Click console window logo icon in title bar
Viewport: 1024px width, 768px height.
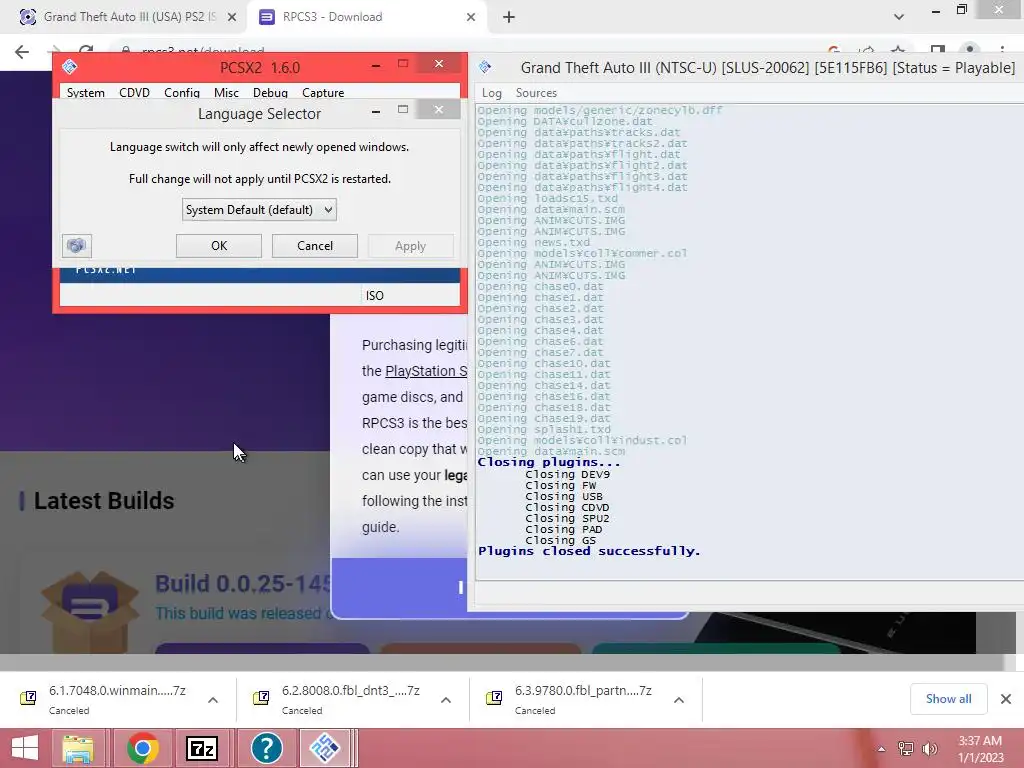click(485, 67)
